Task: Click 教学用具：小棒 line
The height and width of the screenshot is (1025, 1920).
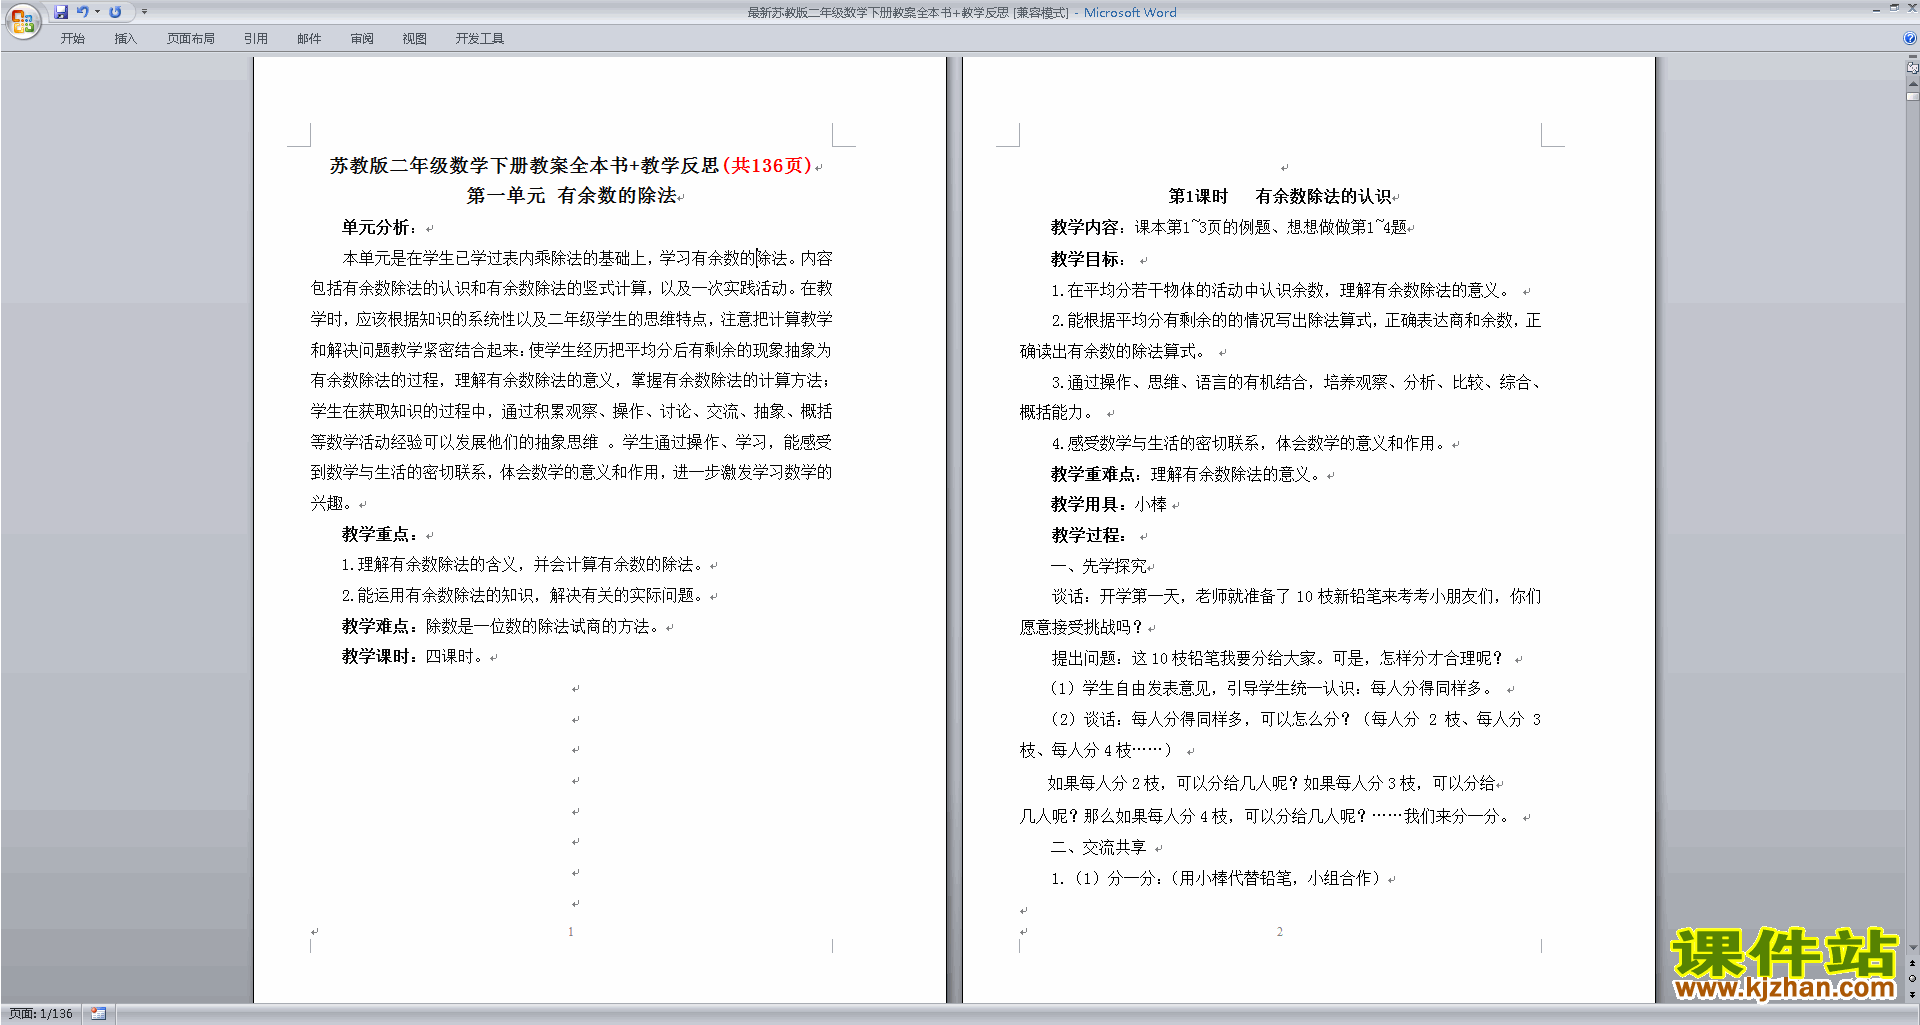Action: (x=1109, y=505)
